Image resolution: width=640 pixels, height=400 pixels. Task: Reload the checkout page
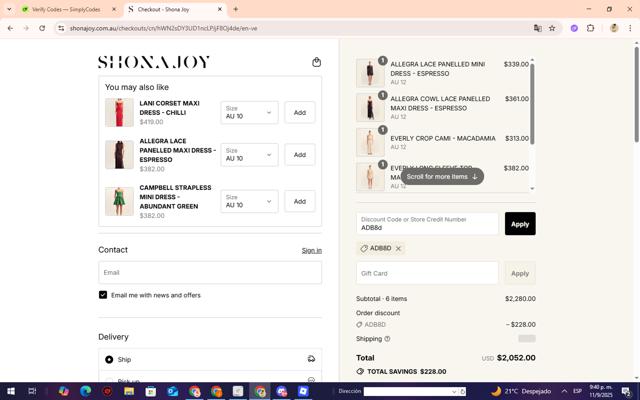pos(42,28)
